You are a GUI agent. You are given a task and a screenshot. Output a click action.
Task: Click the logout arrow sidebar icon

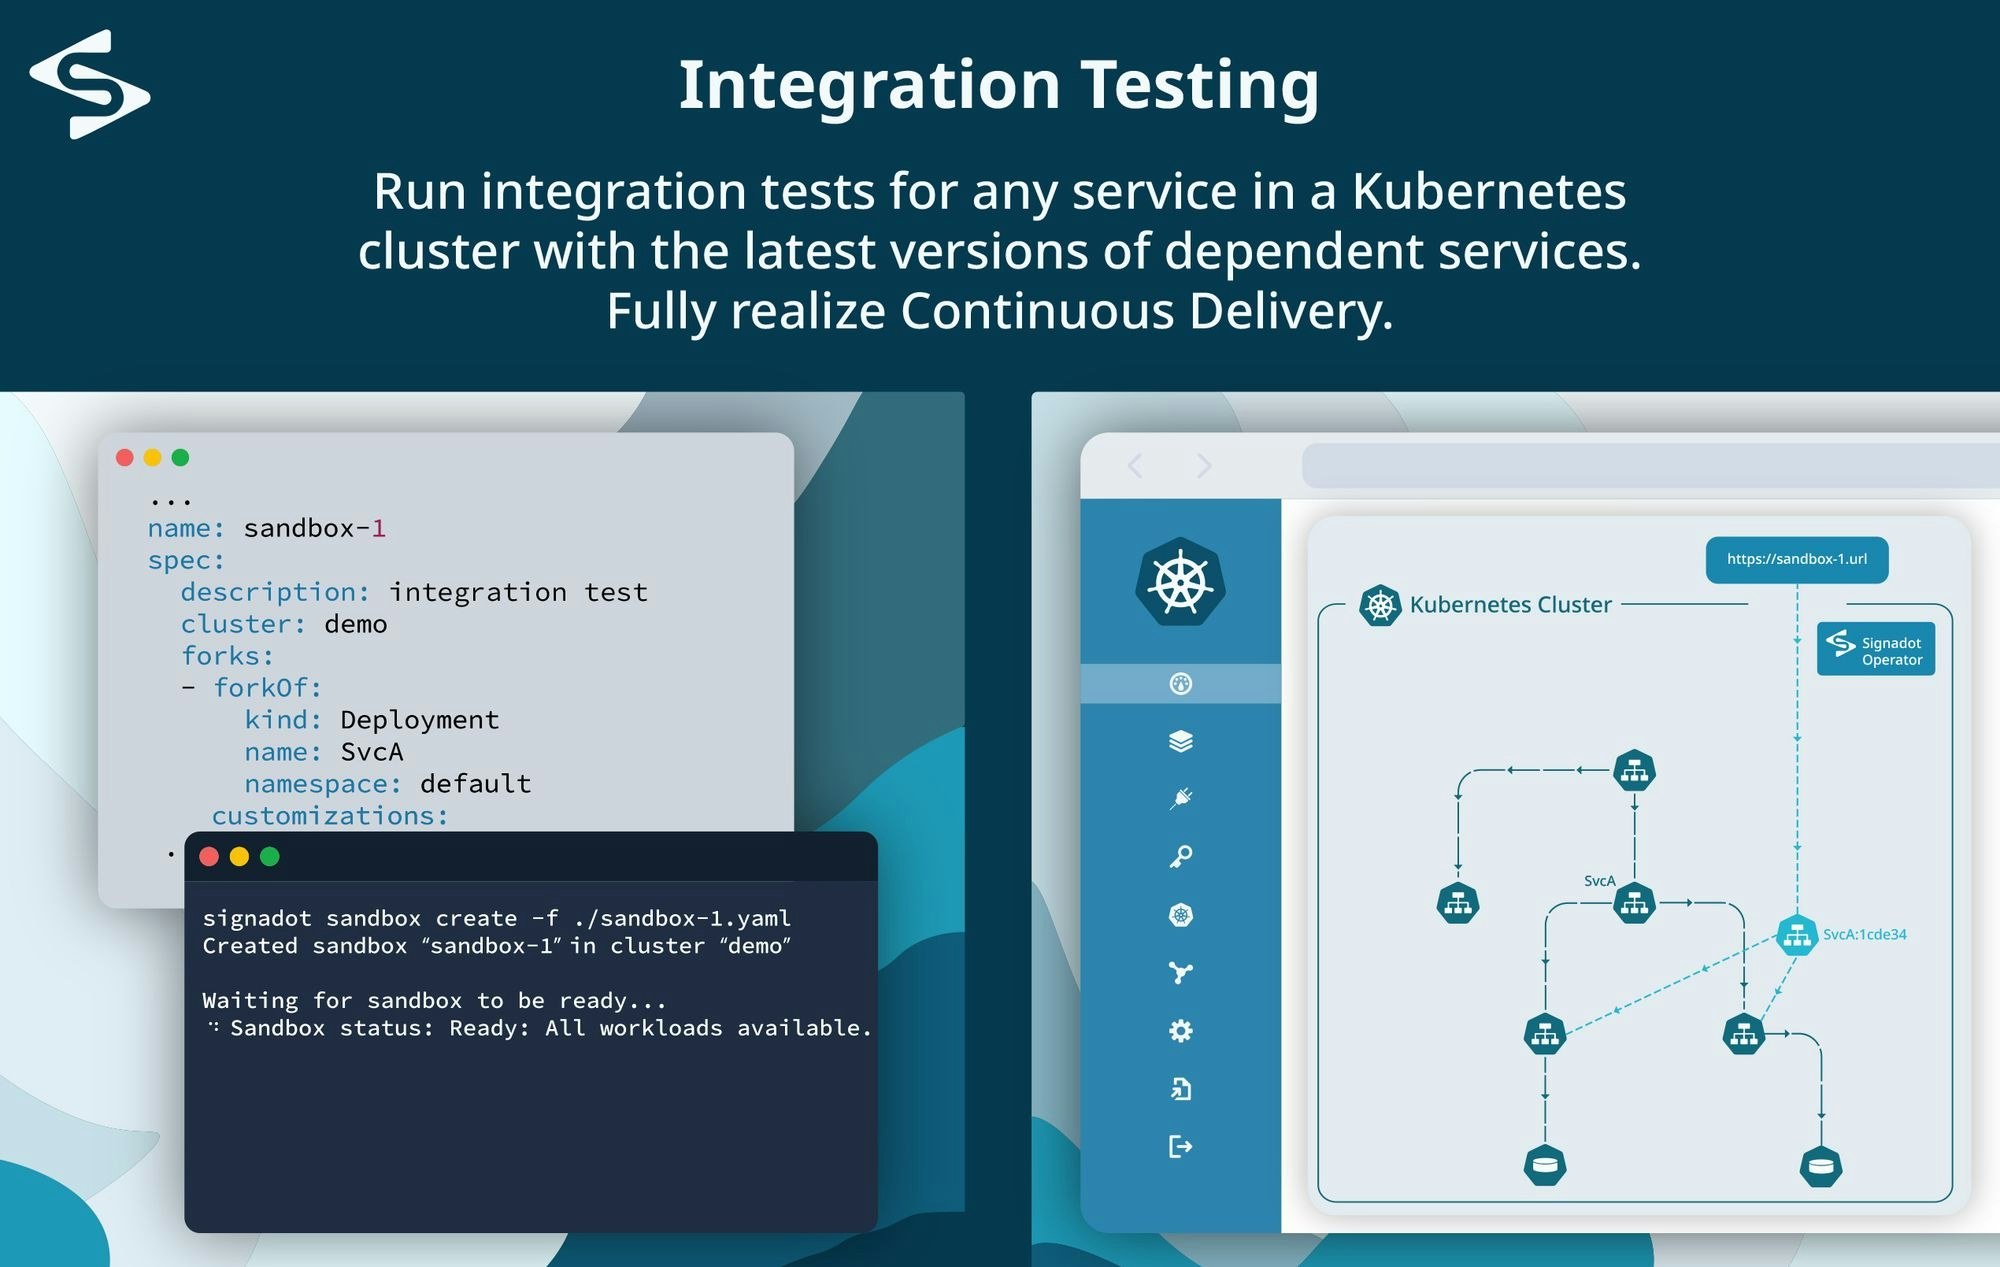(x=1180, y=1146)
